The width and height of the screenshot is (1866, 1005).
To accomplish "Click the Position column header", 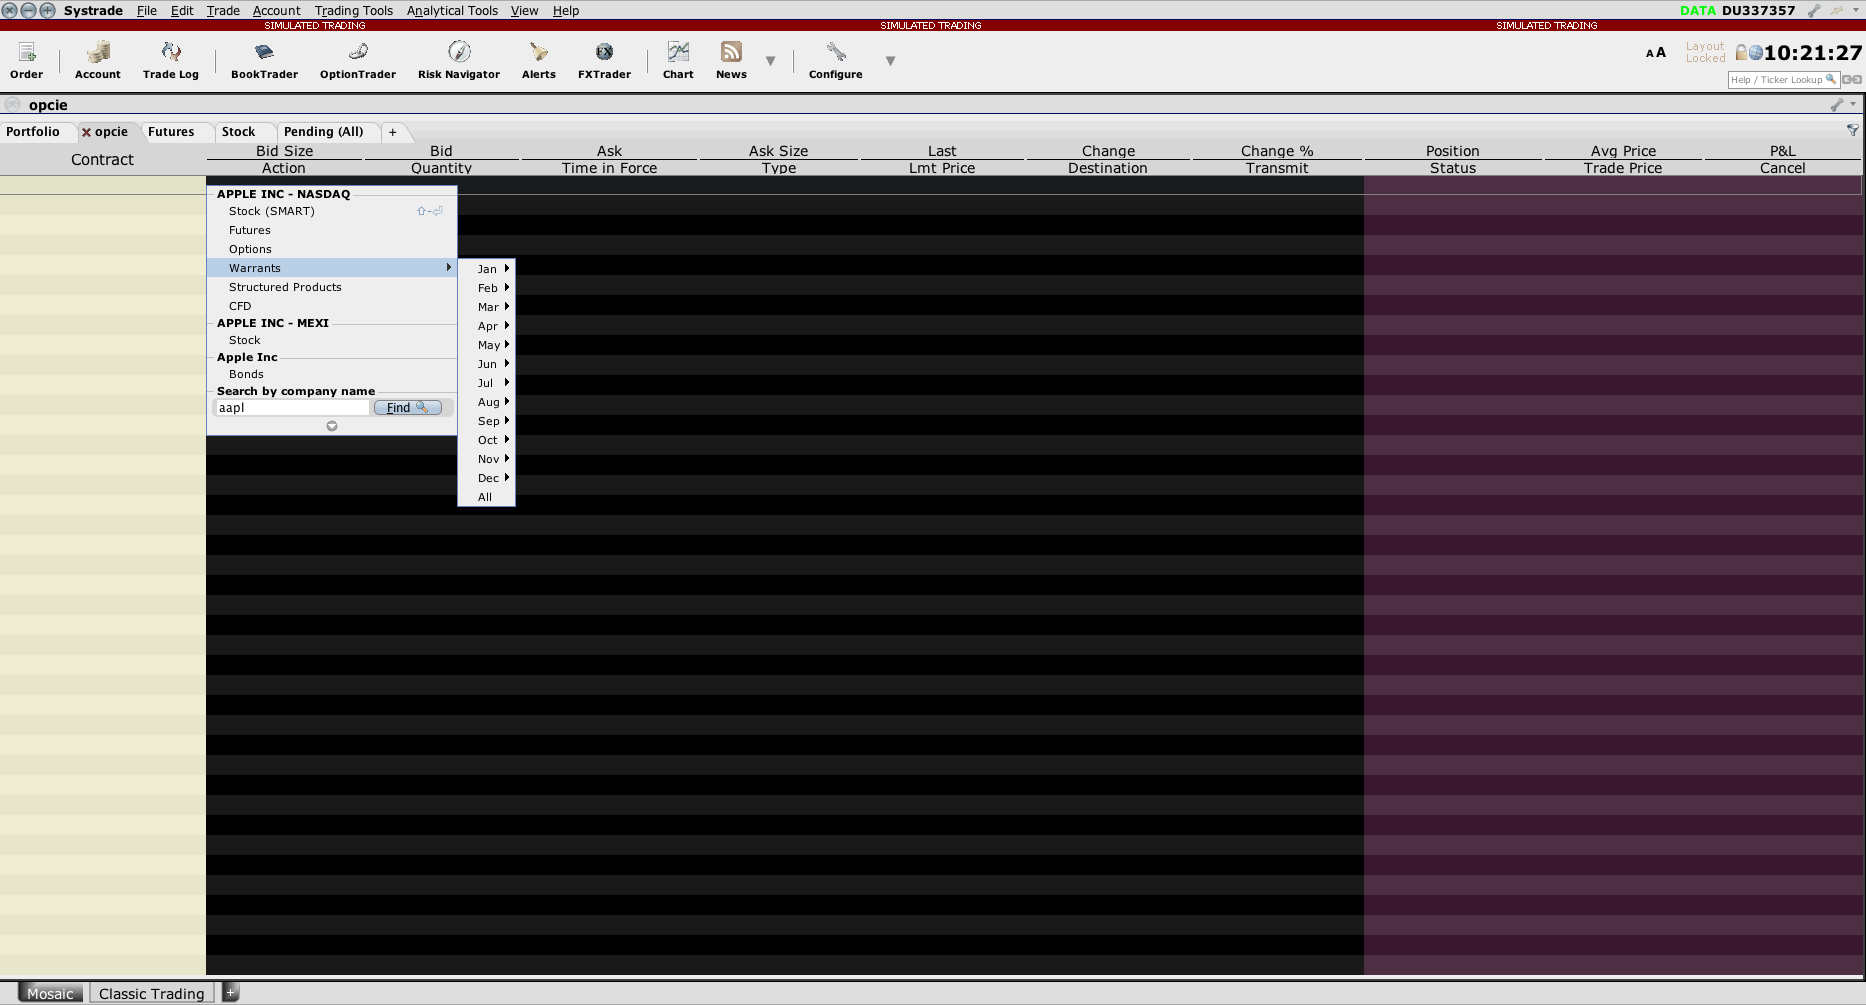I will [x=1452, y=151].
